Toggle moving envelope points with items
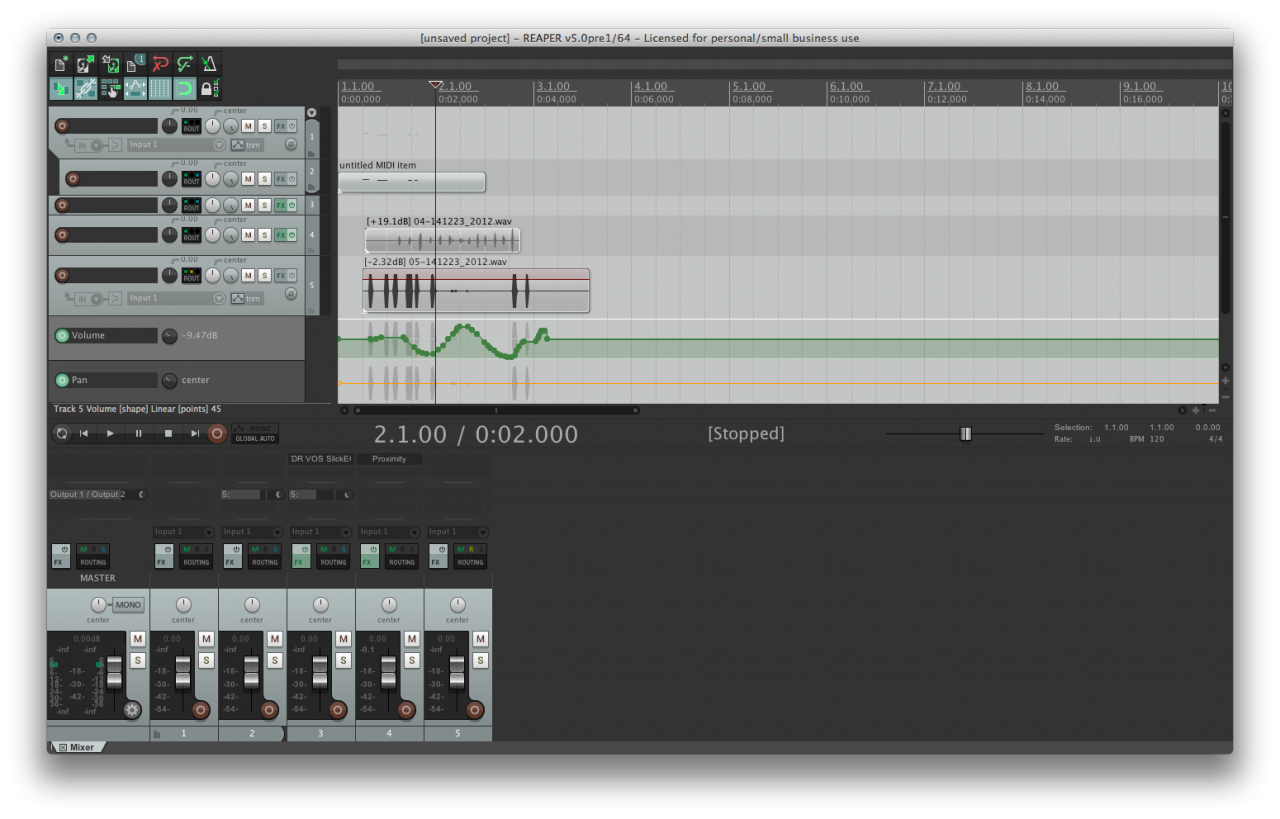Image resolution: width=1280 pixels, height=819 pixels. point(135,89)
